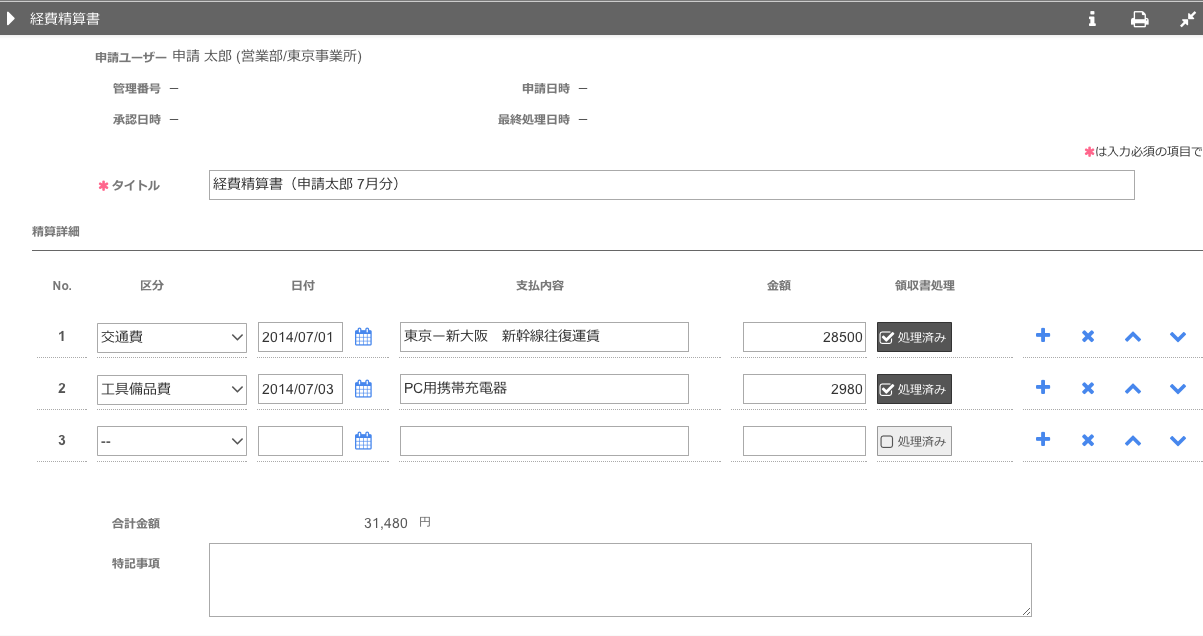Open calendar picker for empty row 3
1203x636 pixels.
(x=363, y=441)
